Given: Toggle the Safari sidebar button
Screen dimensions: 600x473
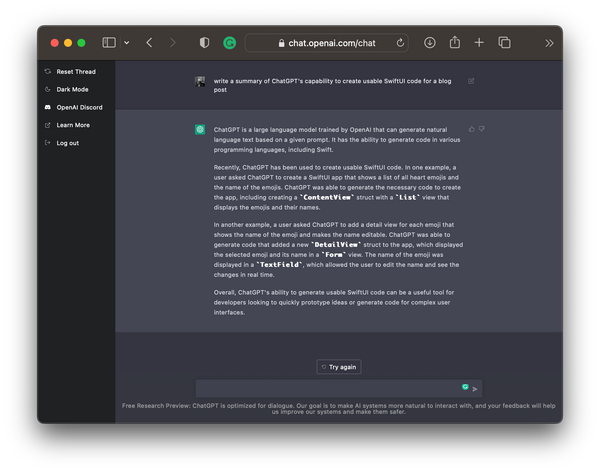Looking at the screenshot, I should (107, 43).
